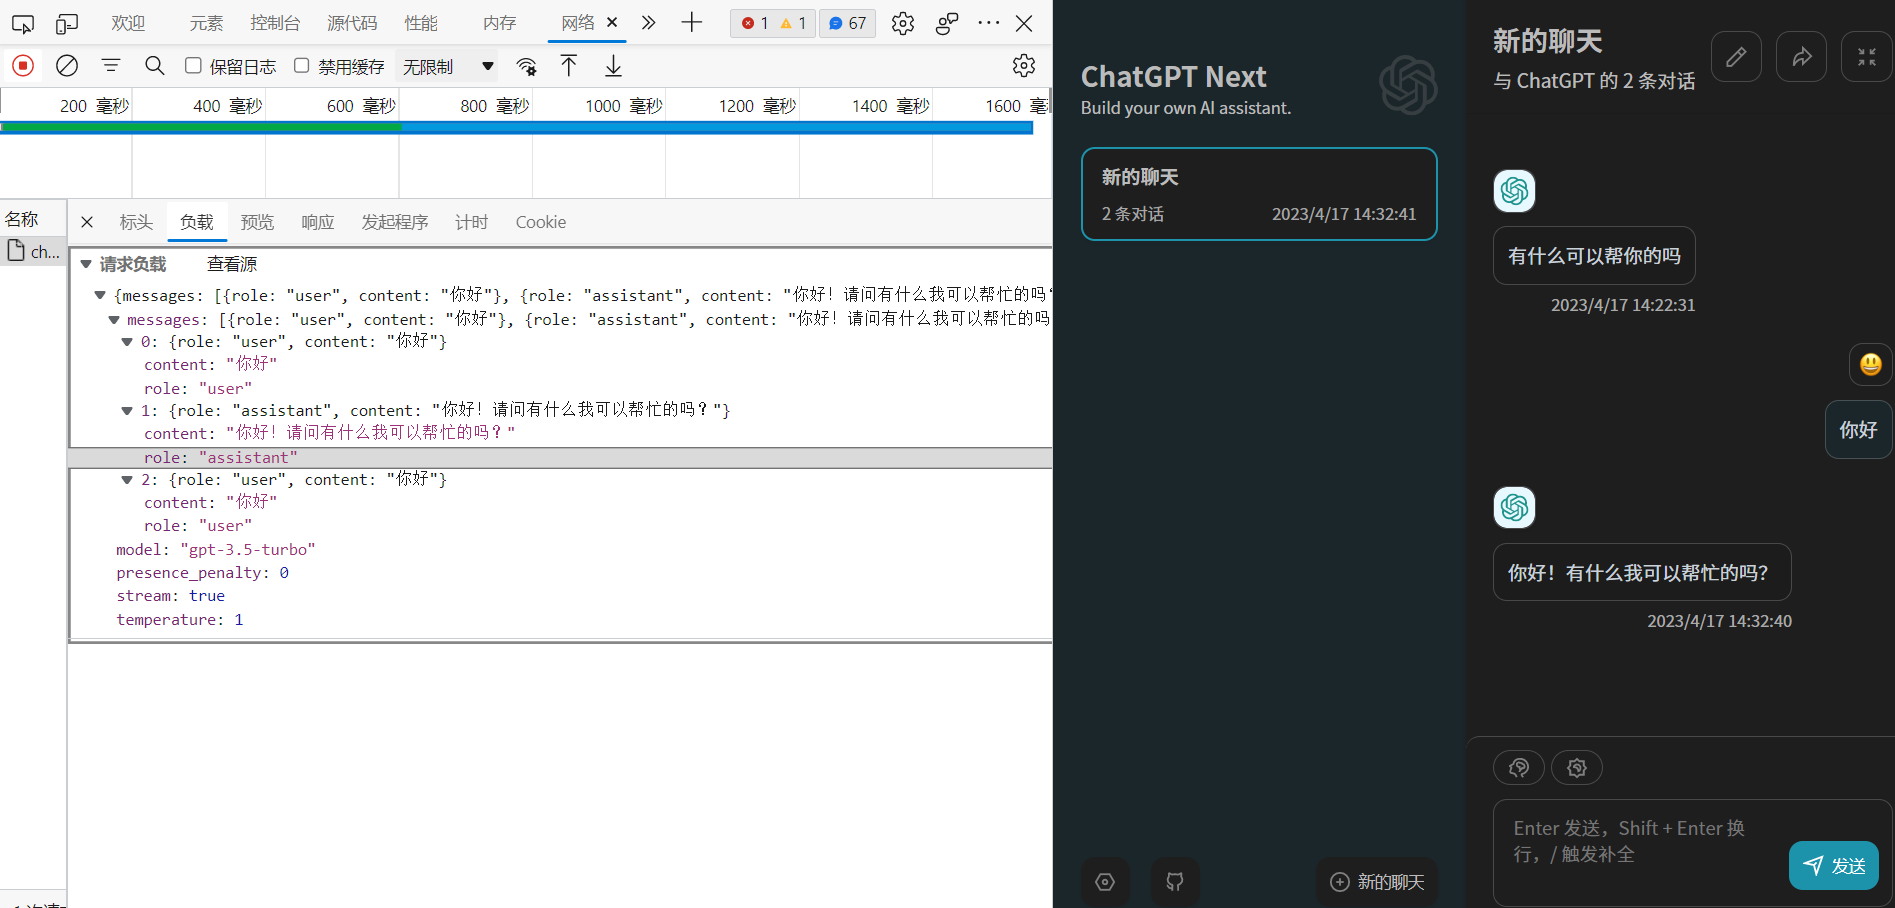Open the GitHub repository link icon
Screen dimensions: 1895x908
pos(1175,882)
